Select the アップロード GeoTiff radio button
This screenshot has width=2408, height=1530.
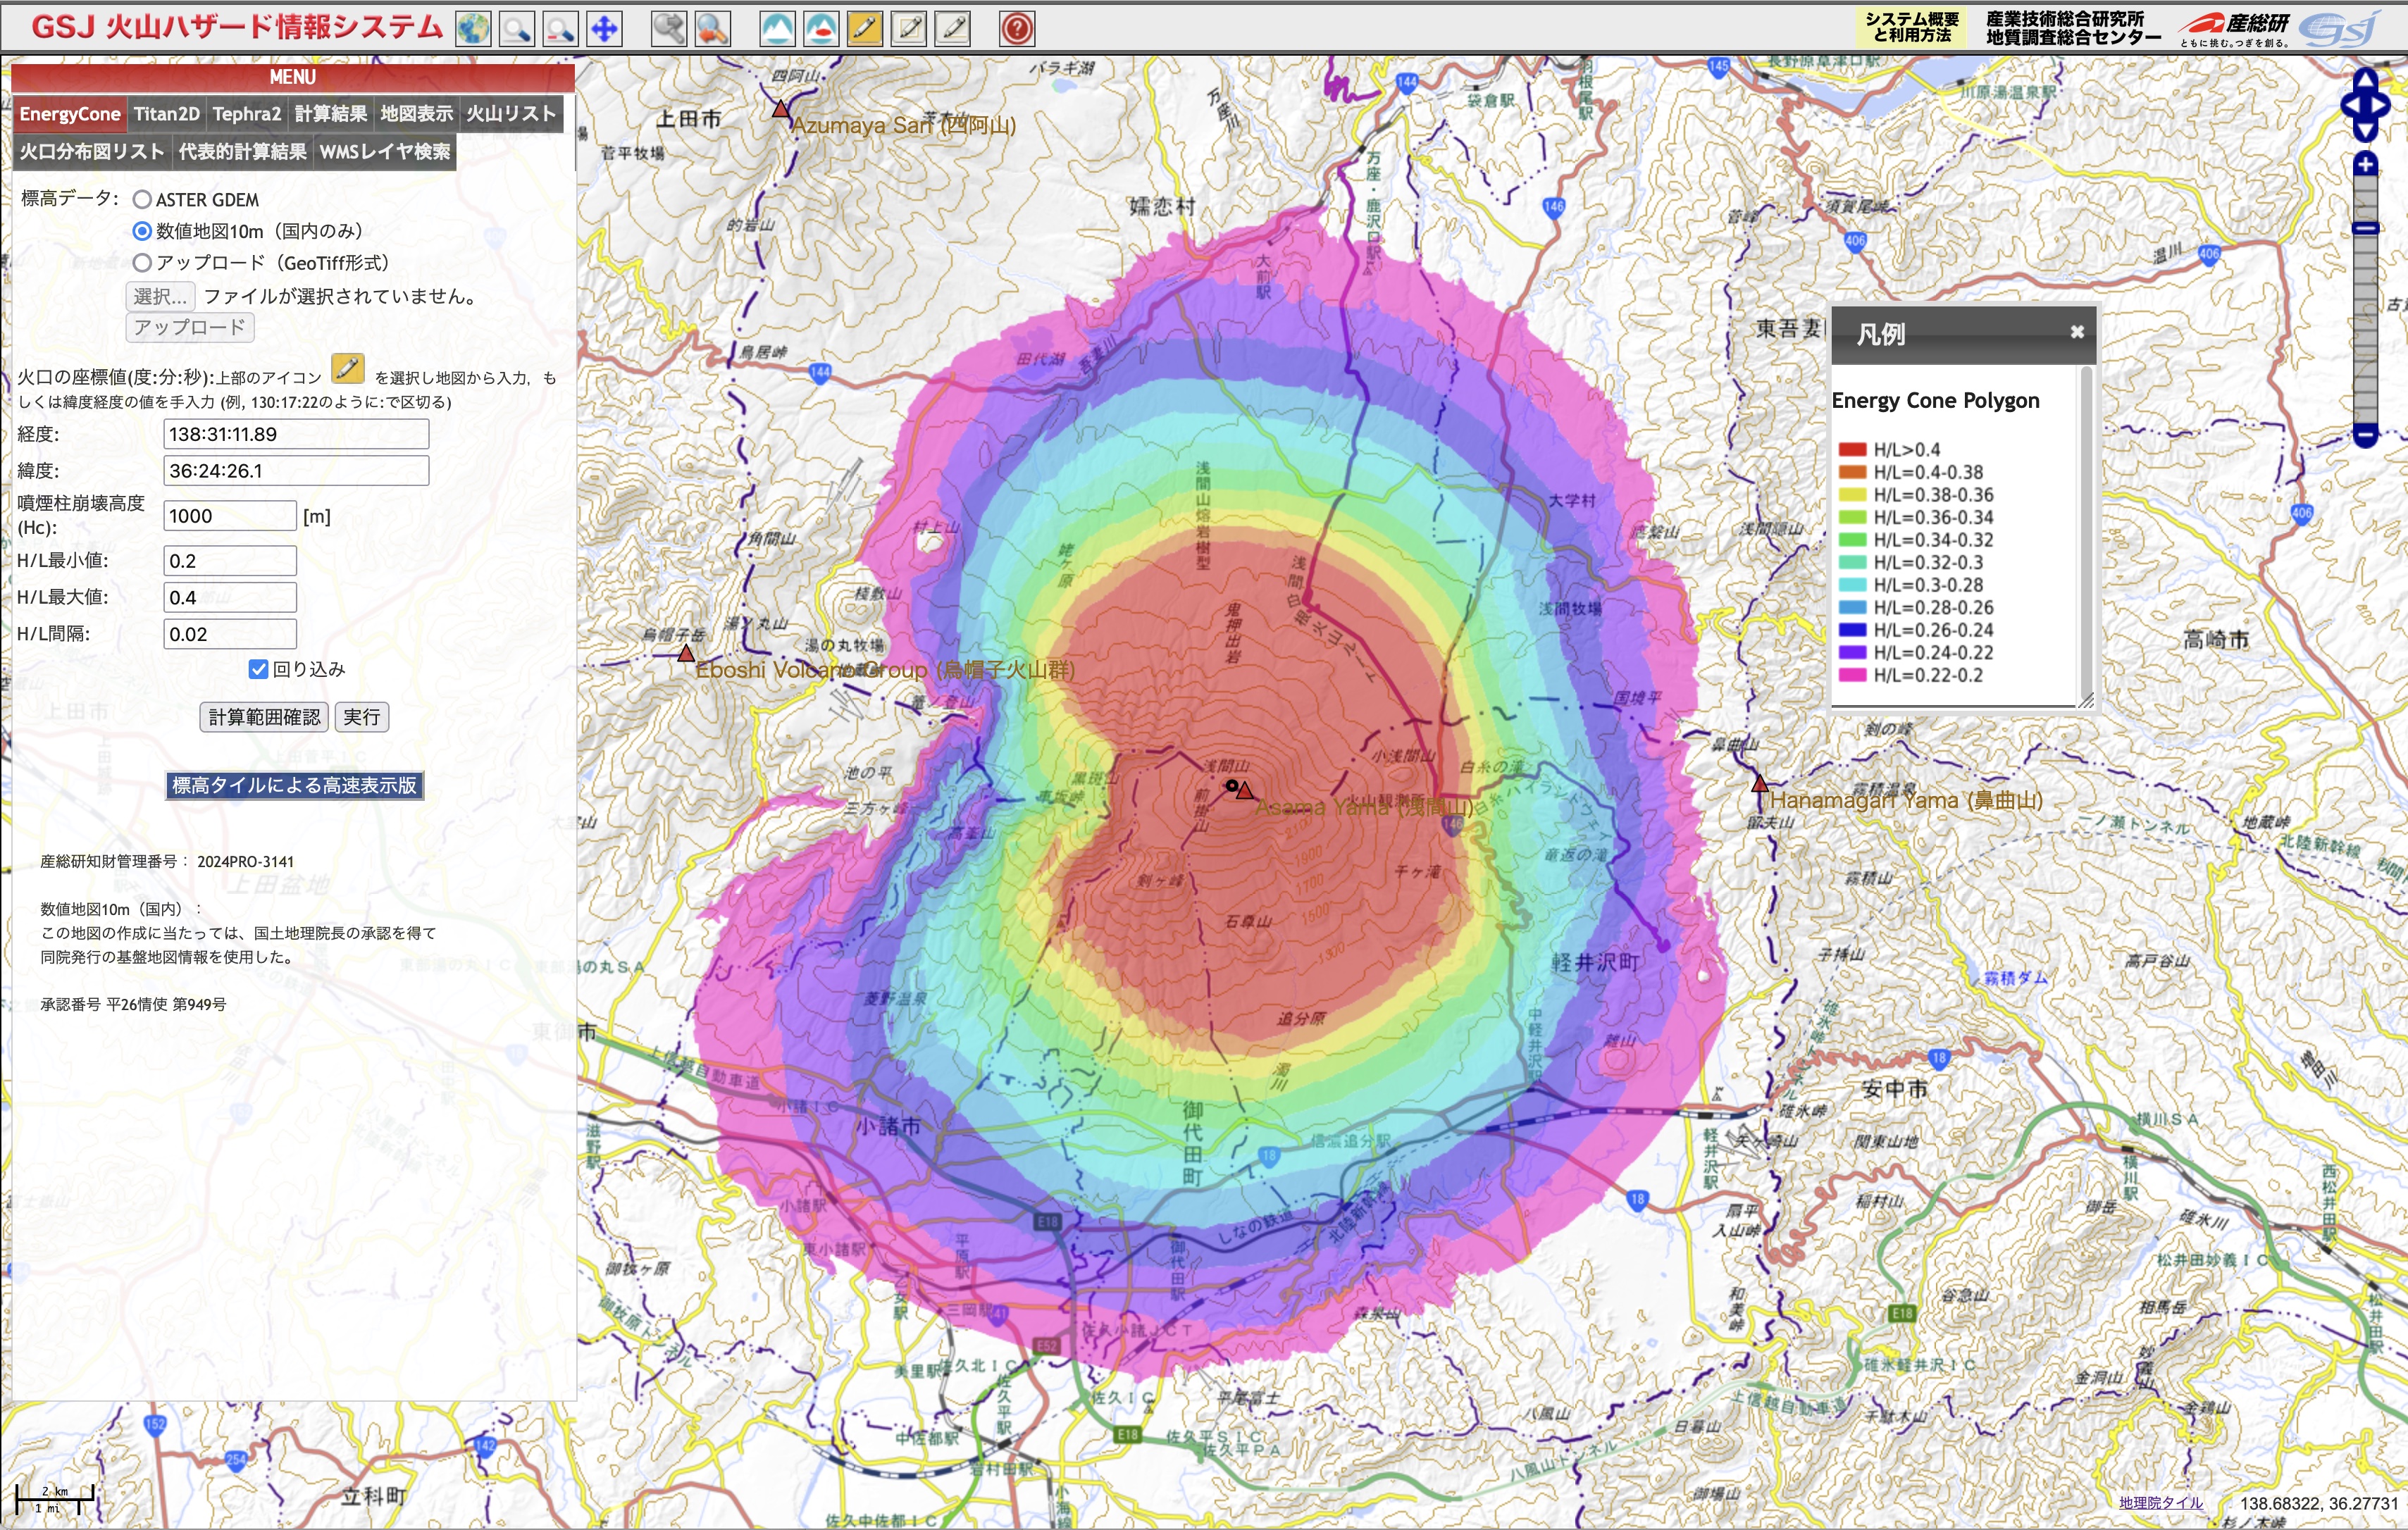[x=142, y=263]
